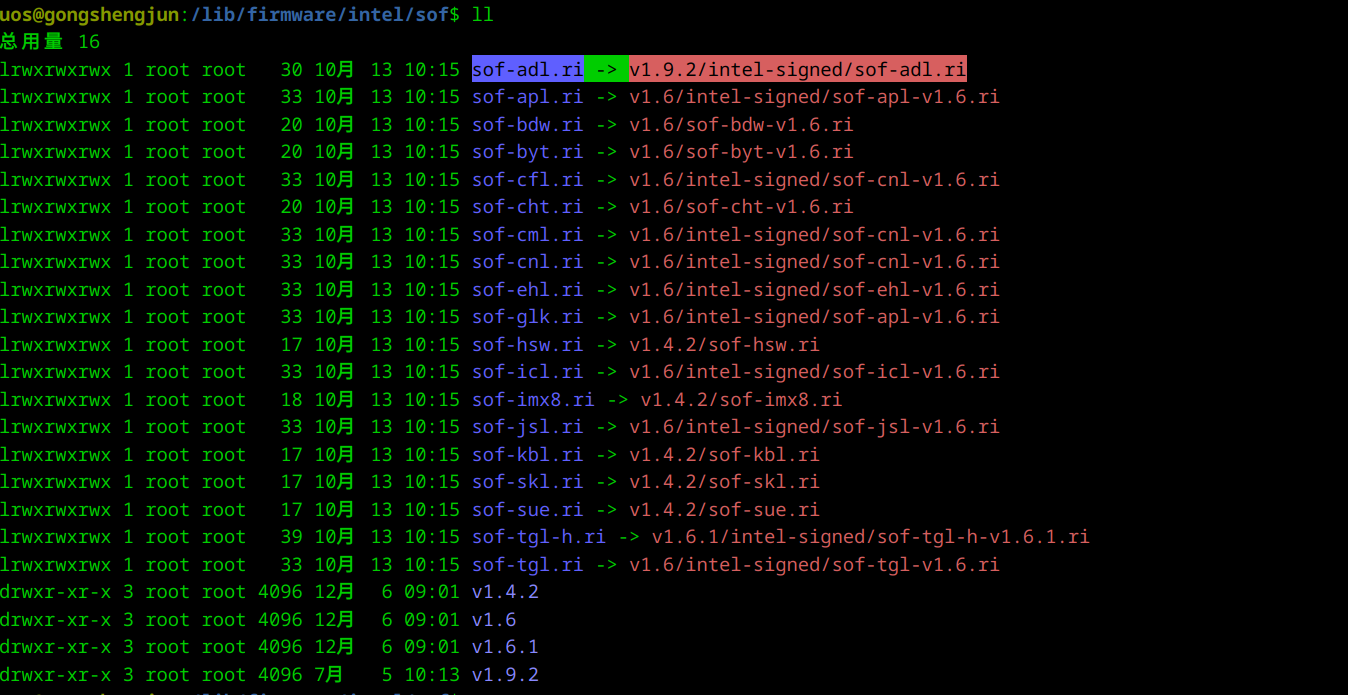Viewport: 1348px width, 695px height.
Task: Select the sof-apl.ri symlink name
Action: click(527, 97)
